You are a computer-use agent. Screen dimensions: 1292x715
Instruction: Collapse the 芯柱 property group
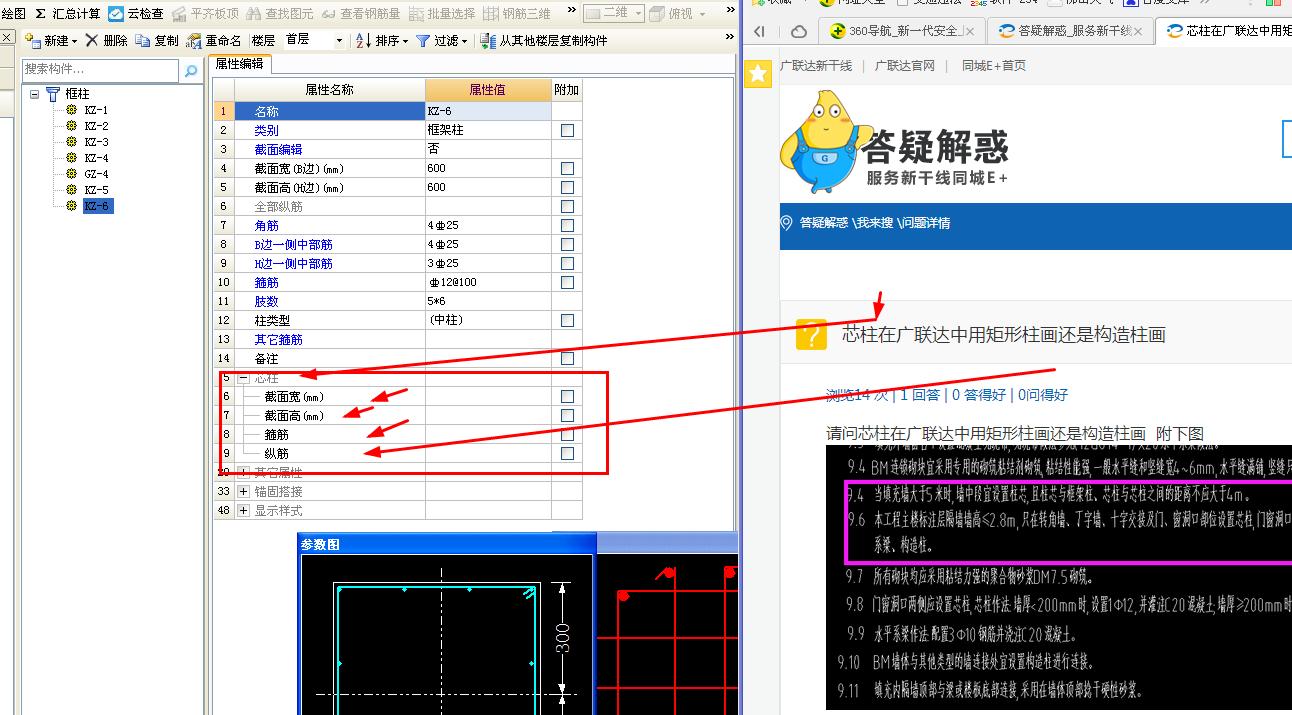pos(243,378)
